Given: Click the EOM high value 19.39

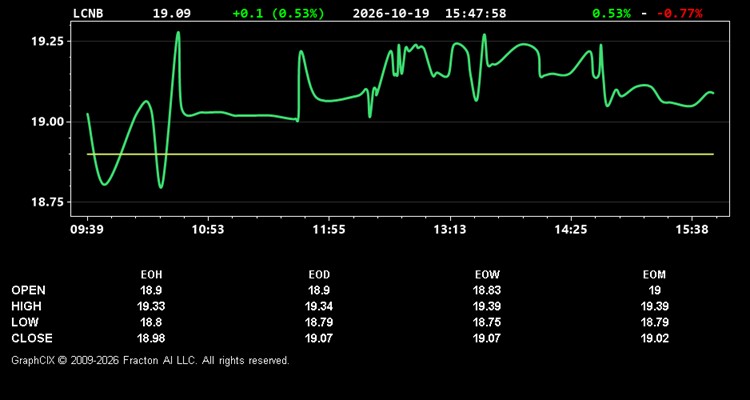Looking at the screenshot, I should [x=654, y=306].
